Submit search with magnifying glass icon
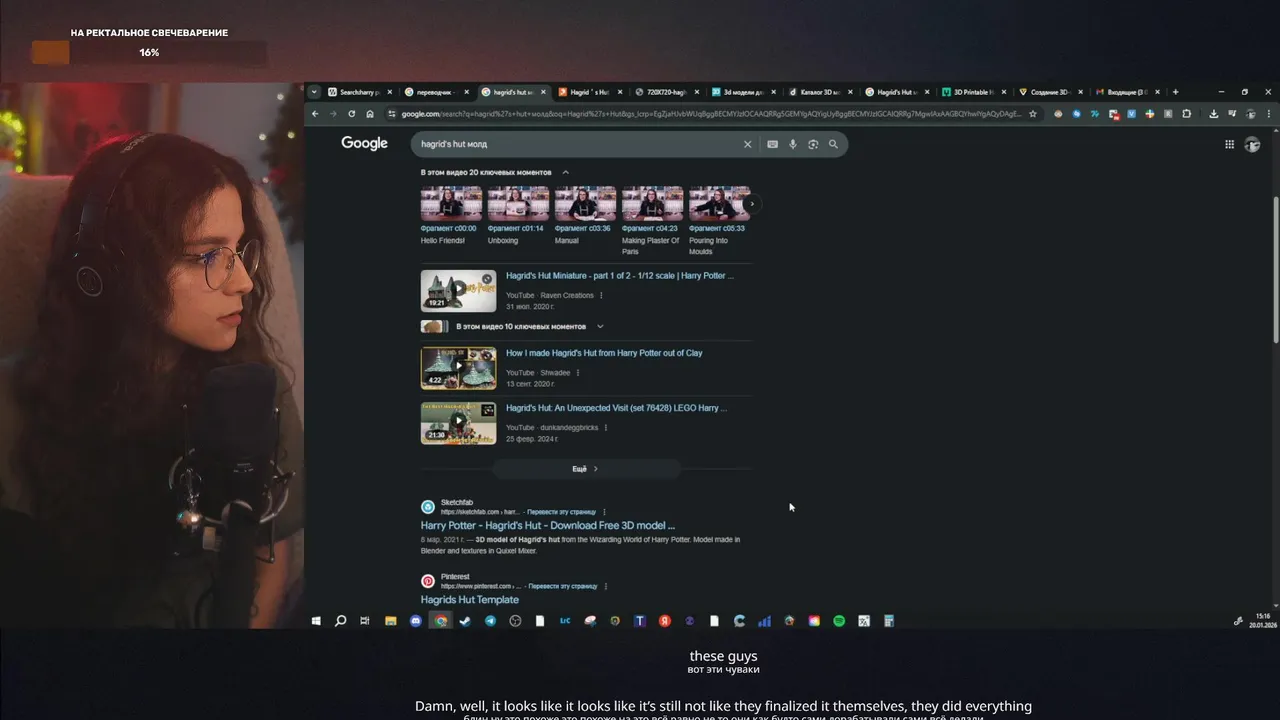The height and width of the screenshot is (720, 1280). (833, 144)
